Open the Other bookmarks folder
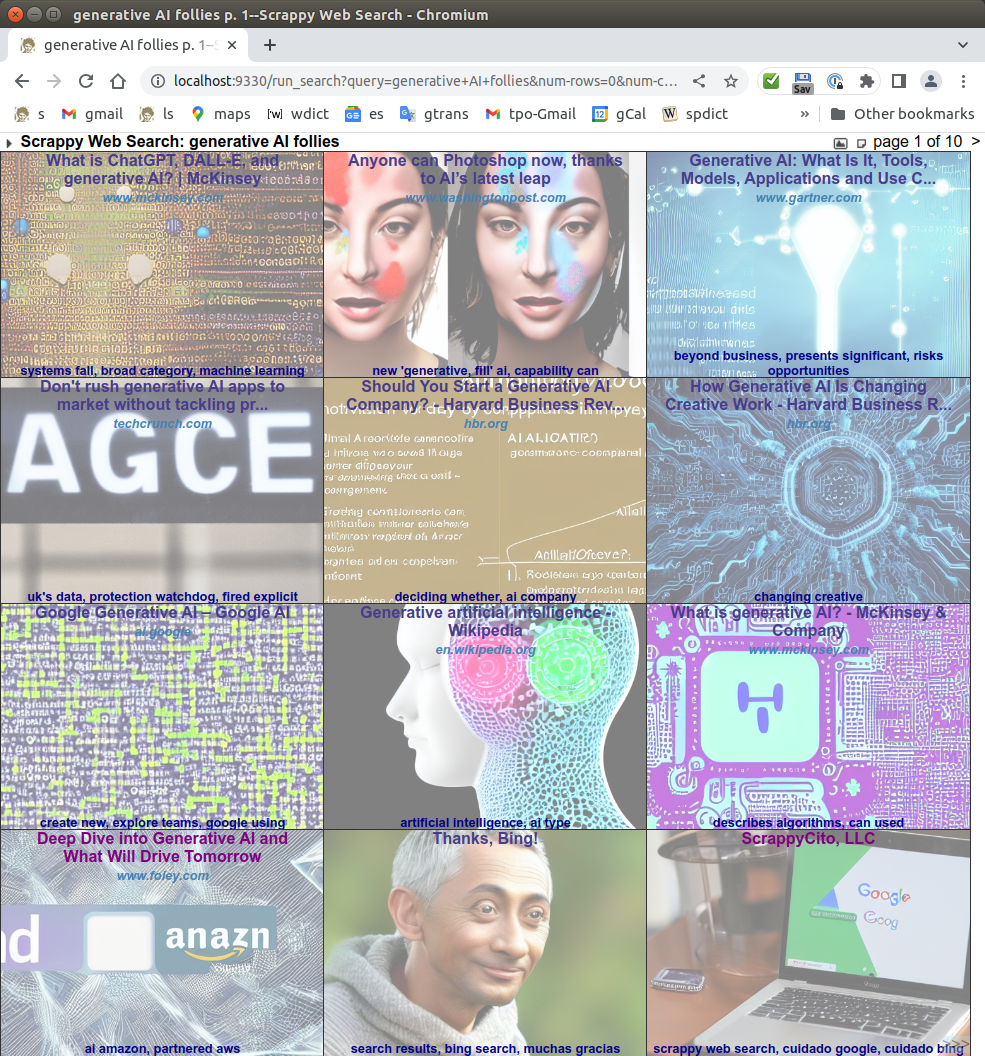 (x=902, y=114)
